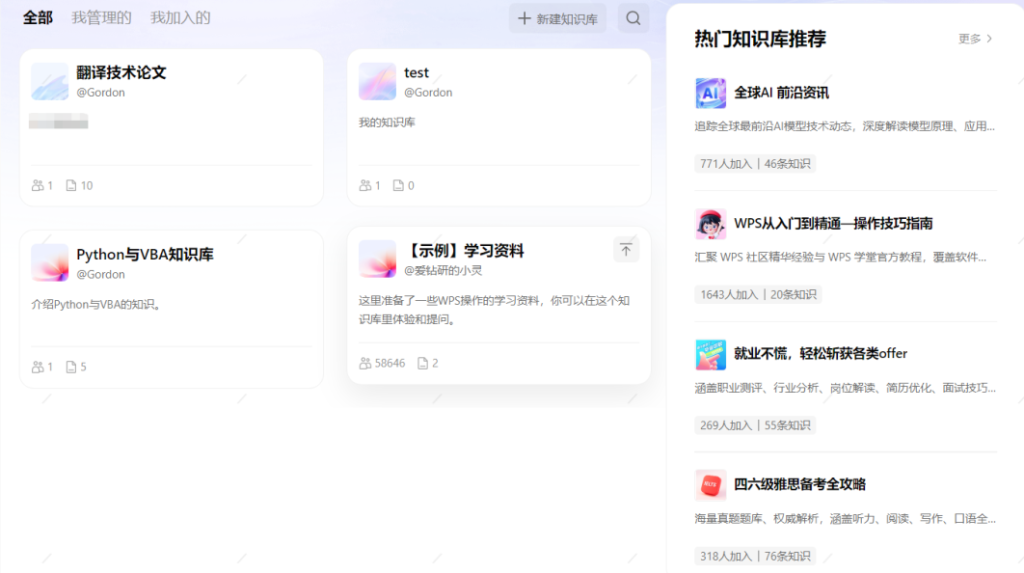Image resolution: width=1024 pixels, height=573 pixels.
Task: Click the 这里准备了一些WPS操作的学习资料 description
Action: point(494,310)
